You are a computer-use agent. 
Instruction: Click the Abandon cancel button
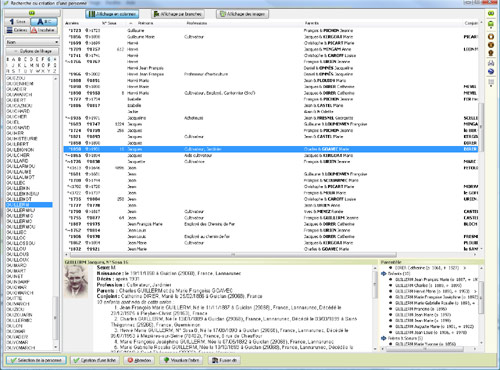click(x=139, y=360)
